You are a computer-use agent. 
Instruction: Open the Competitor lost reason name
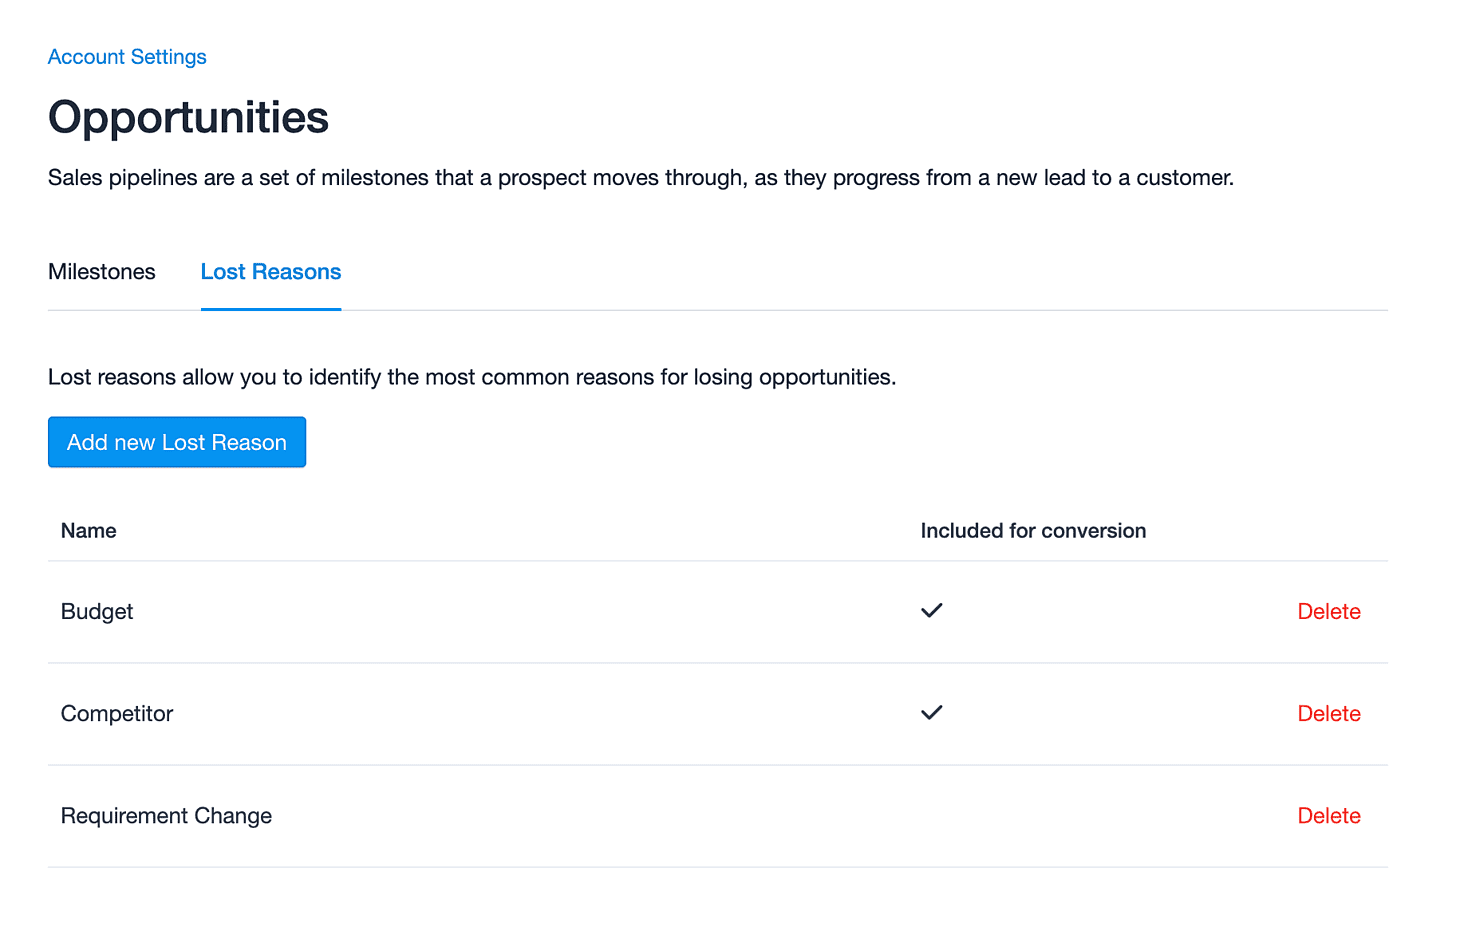tap(117, 714)
